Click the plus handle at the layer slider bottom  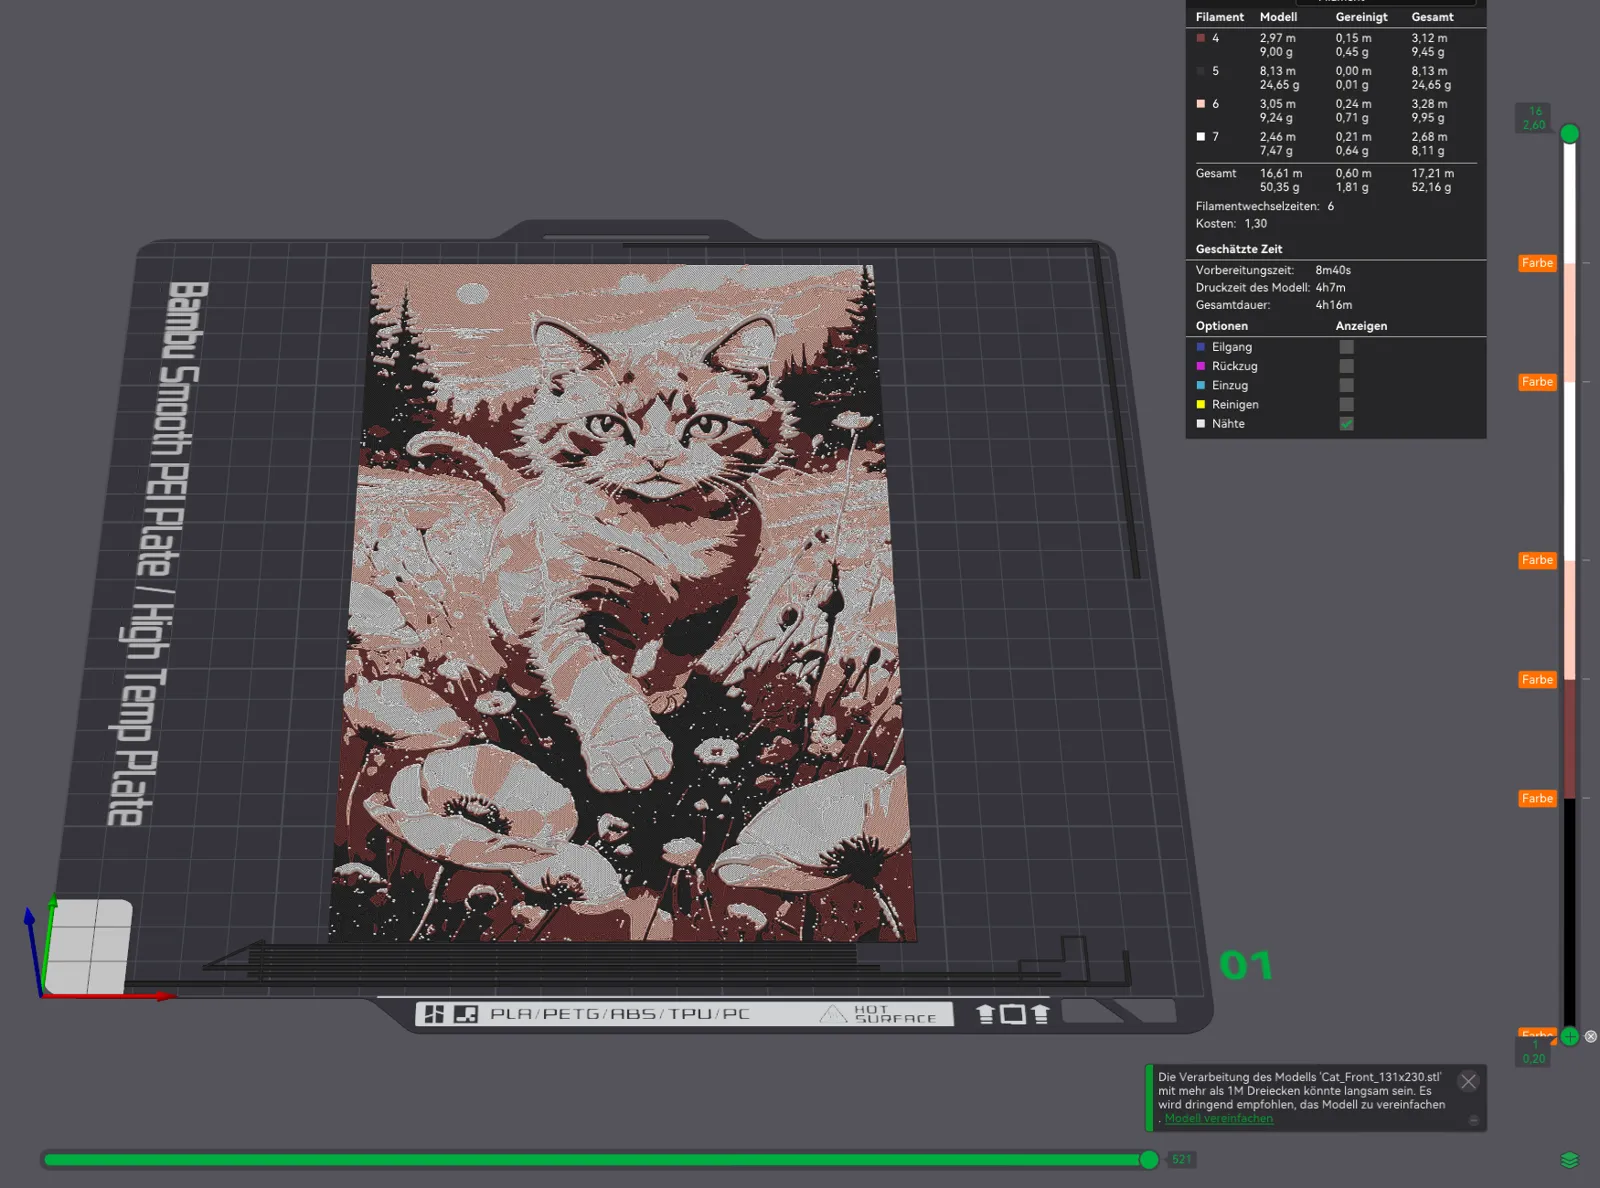(x=1570, y=1037)
